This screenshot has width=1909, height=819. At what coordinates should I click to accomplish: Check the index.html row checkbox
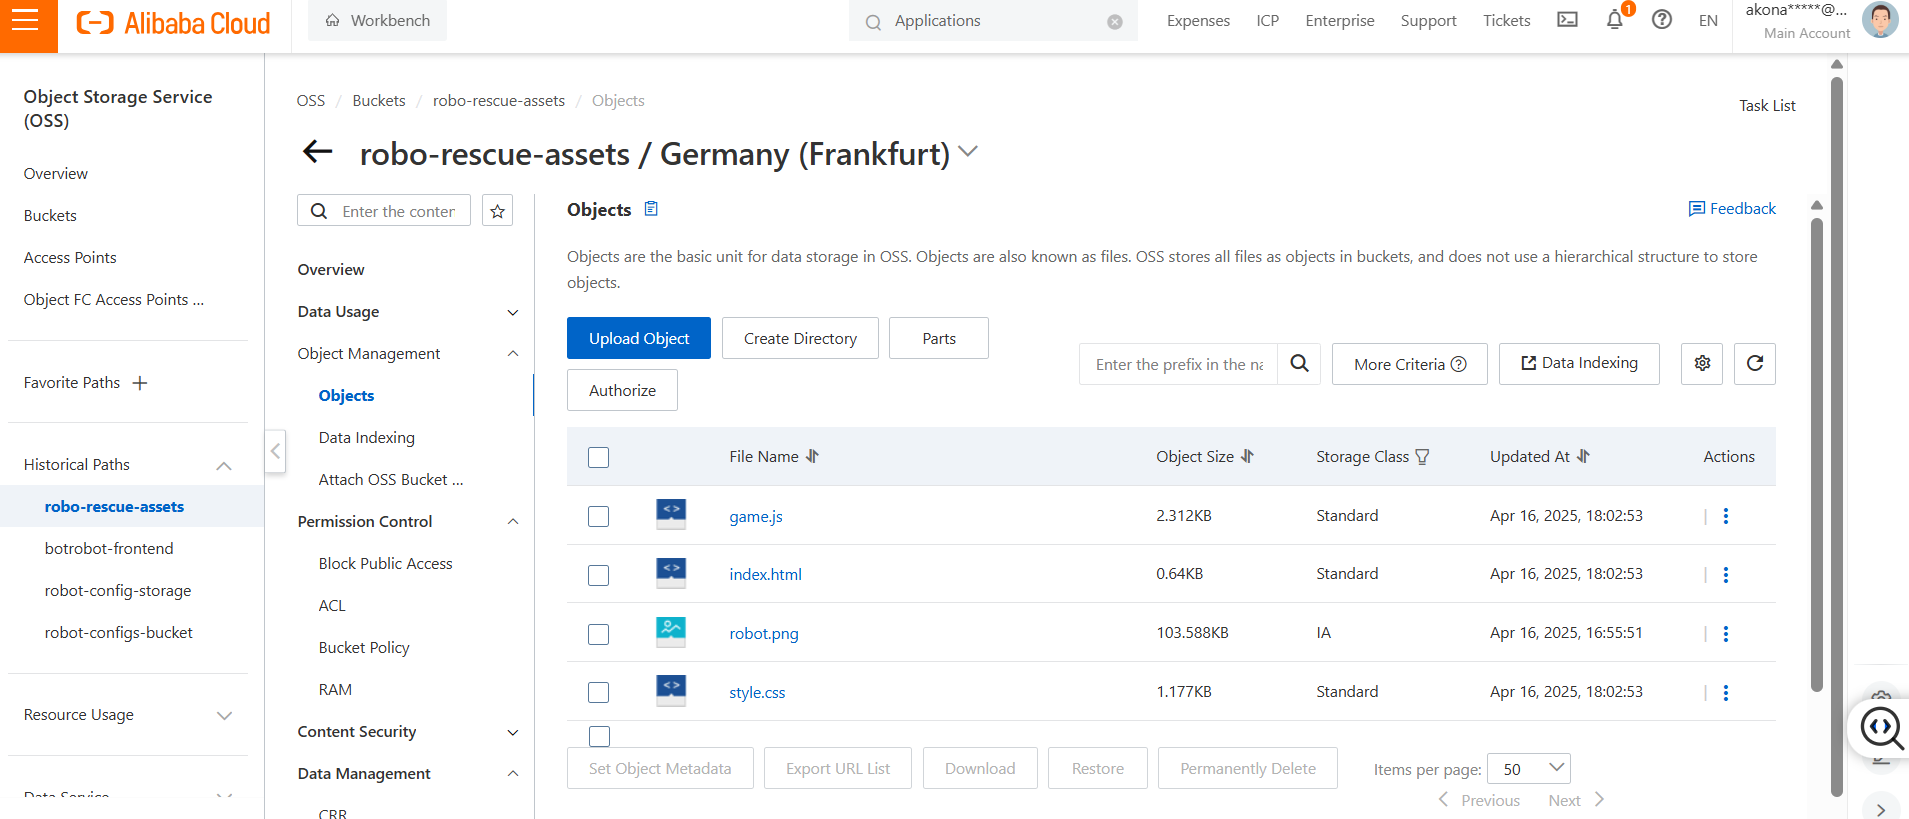pyautogui.click(x=598, y=575)
